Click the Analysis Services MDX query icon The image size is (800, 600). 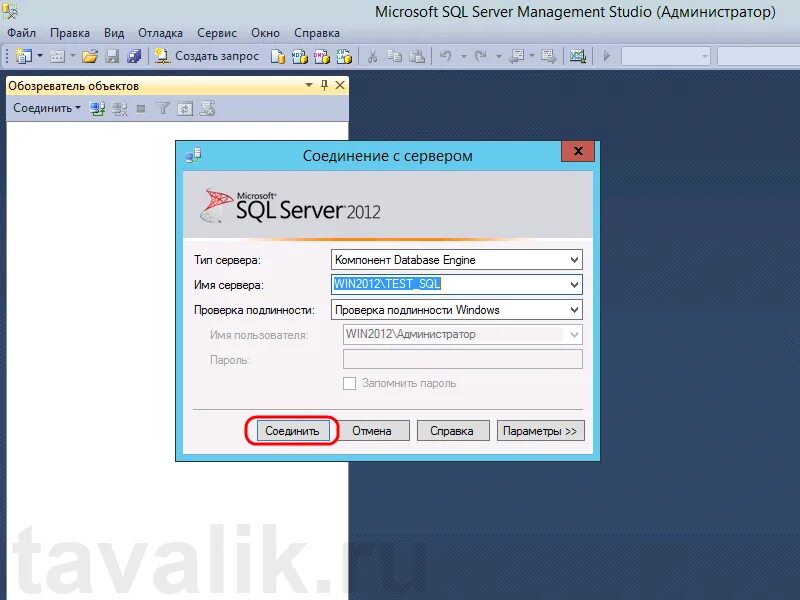[299, 56]
